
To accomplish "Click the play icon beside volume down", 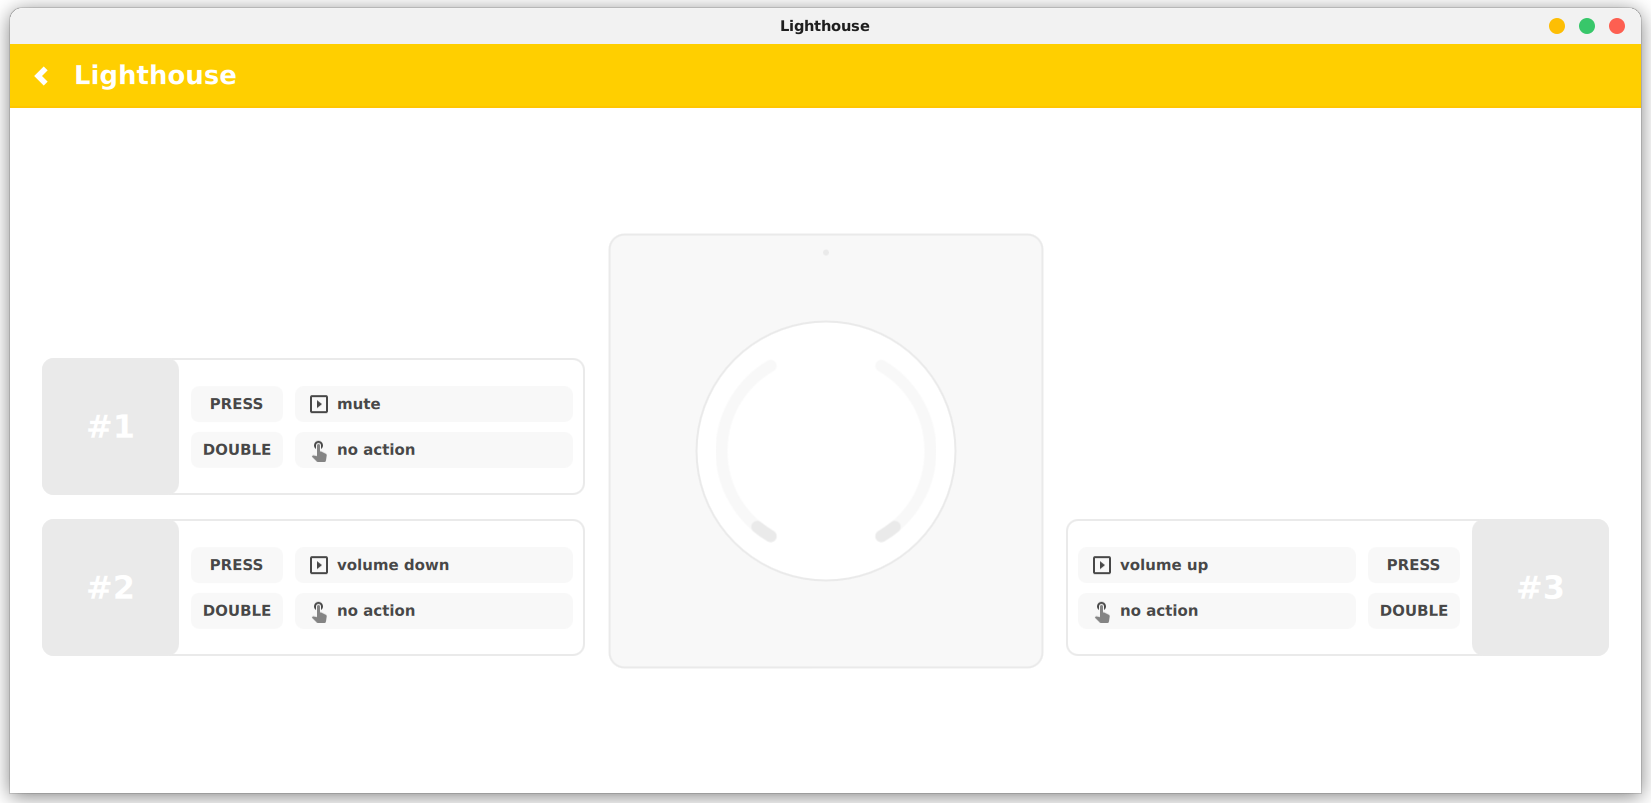I will 319,565.
